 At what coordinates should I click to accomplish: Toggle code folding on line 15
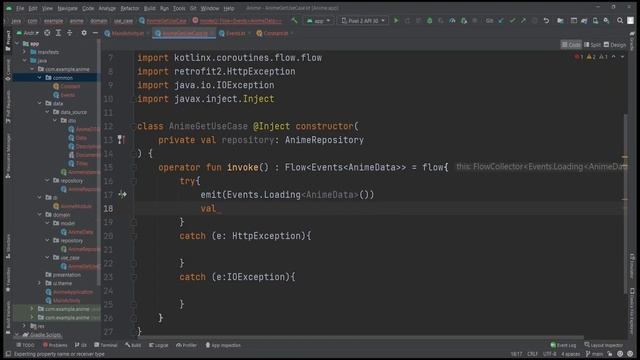tap(133, 167)
